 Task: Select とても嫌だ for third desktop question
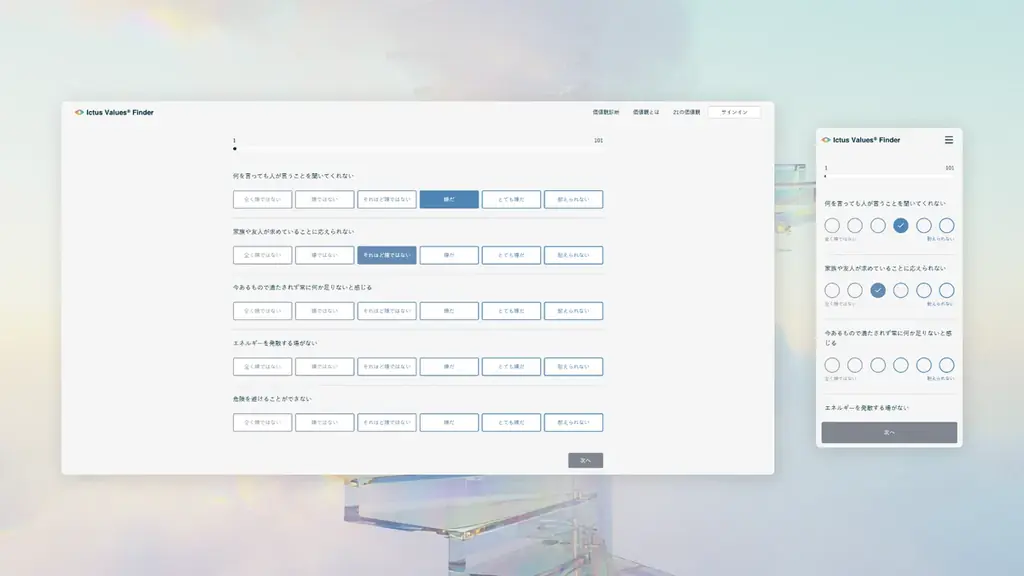tap(511, 311)
